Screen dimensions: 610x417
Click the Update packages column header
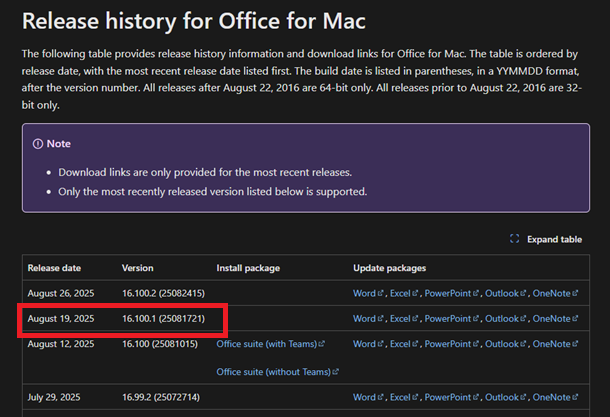[x=389, y=268]
